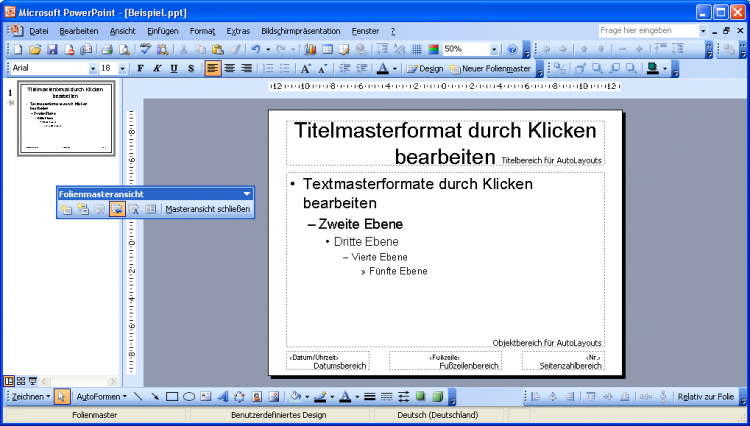
Task: Select the Ellipse drawing tool
Action: [189, 397]
